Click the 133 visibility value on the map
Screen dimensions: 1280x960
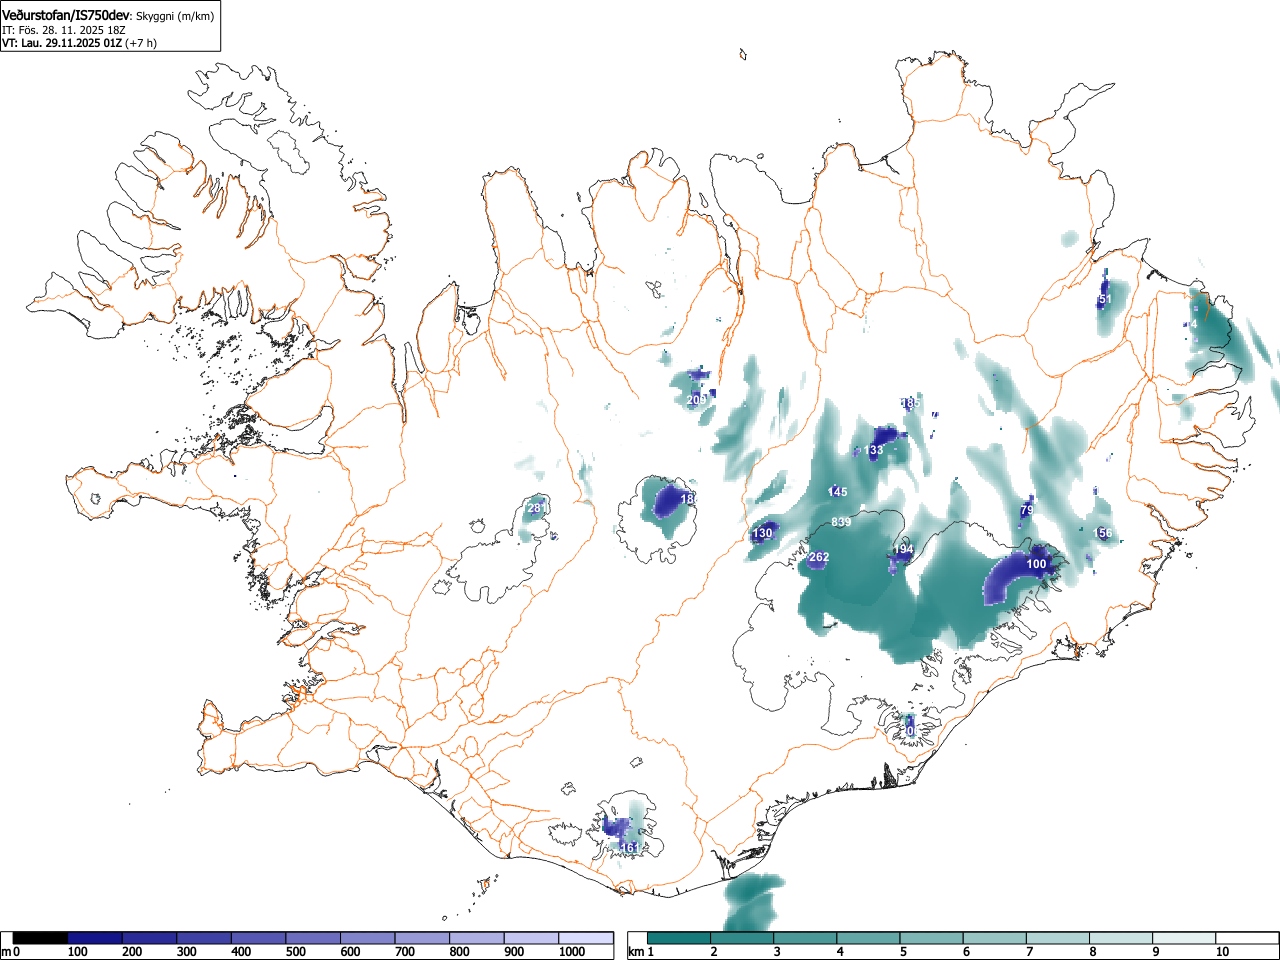[x=874, y=451]
